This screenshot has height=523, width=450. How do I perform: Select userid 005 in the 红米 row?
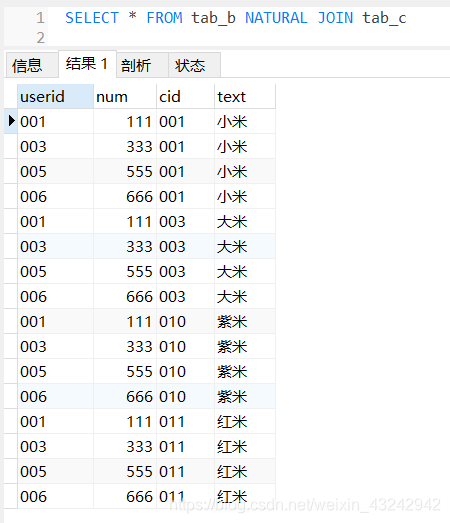[x=55, y=472]
